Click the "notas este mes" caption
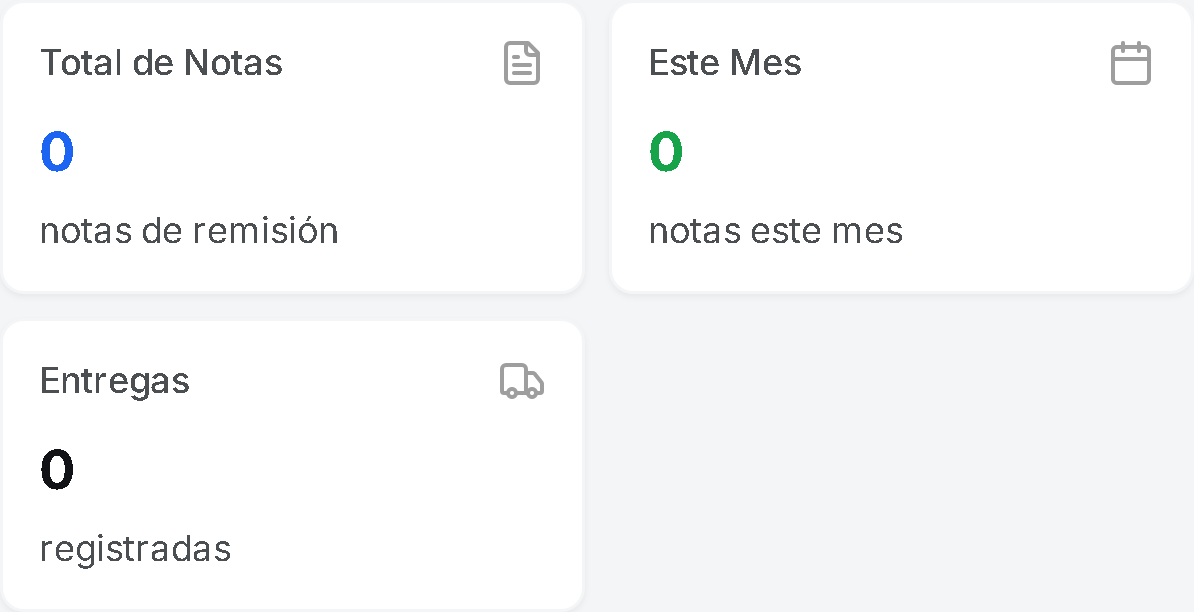Viewport: 1194px width, 612px height. 776,231
